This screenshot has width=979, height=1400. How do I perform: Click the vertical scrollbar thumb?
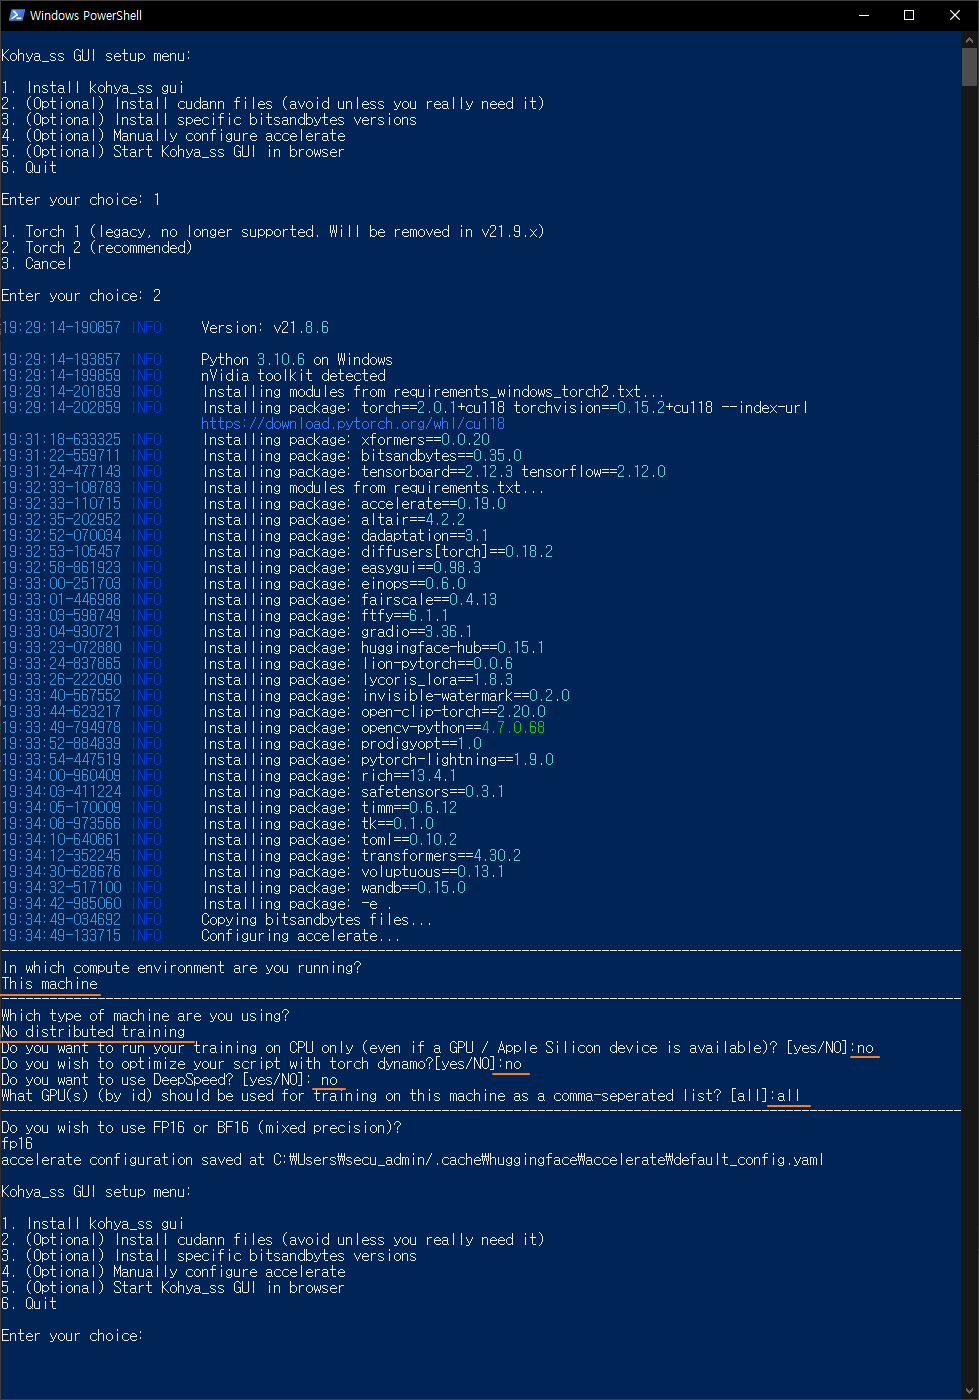pyautogui.click(x=970, y=67)
